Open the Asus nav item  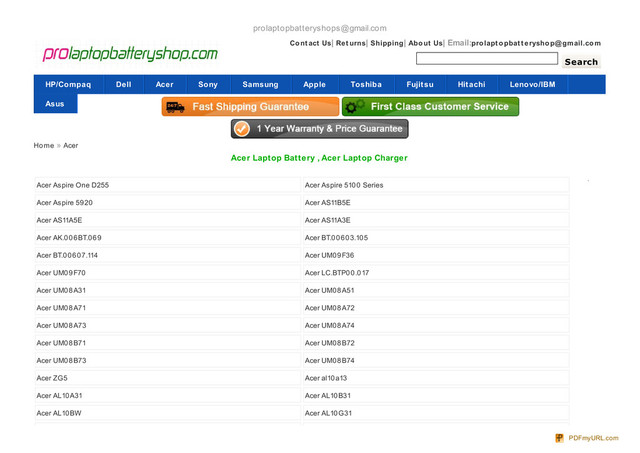pyautogui.click(x=55, y=104)
